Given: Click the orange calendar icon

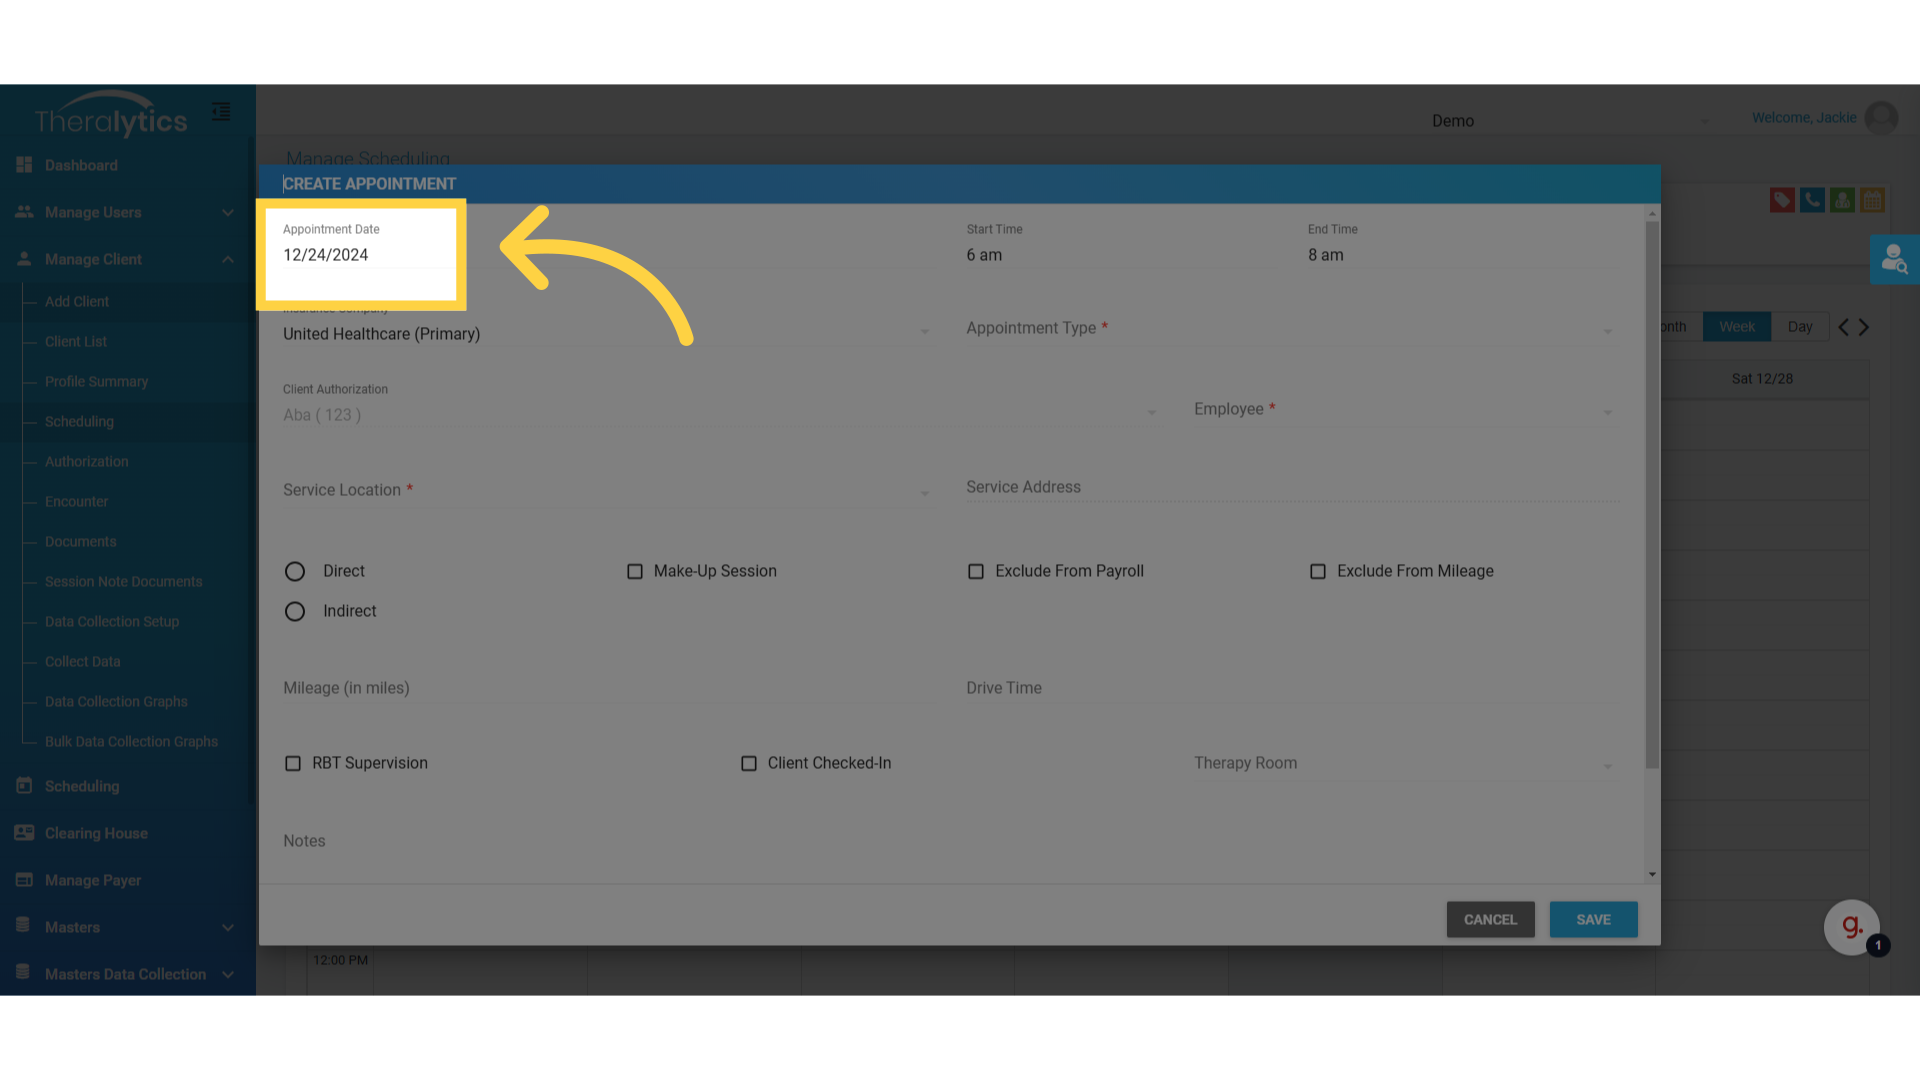Looking at the screenshot, I should click(x=1872, y=200).
